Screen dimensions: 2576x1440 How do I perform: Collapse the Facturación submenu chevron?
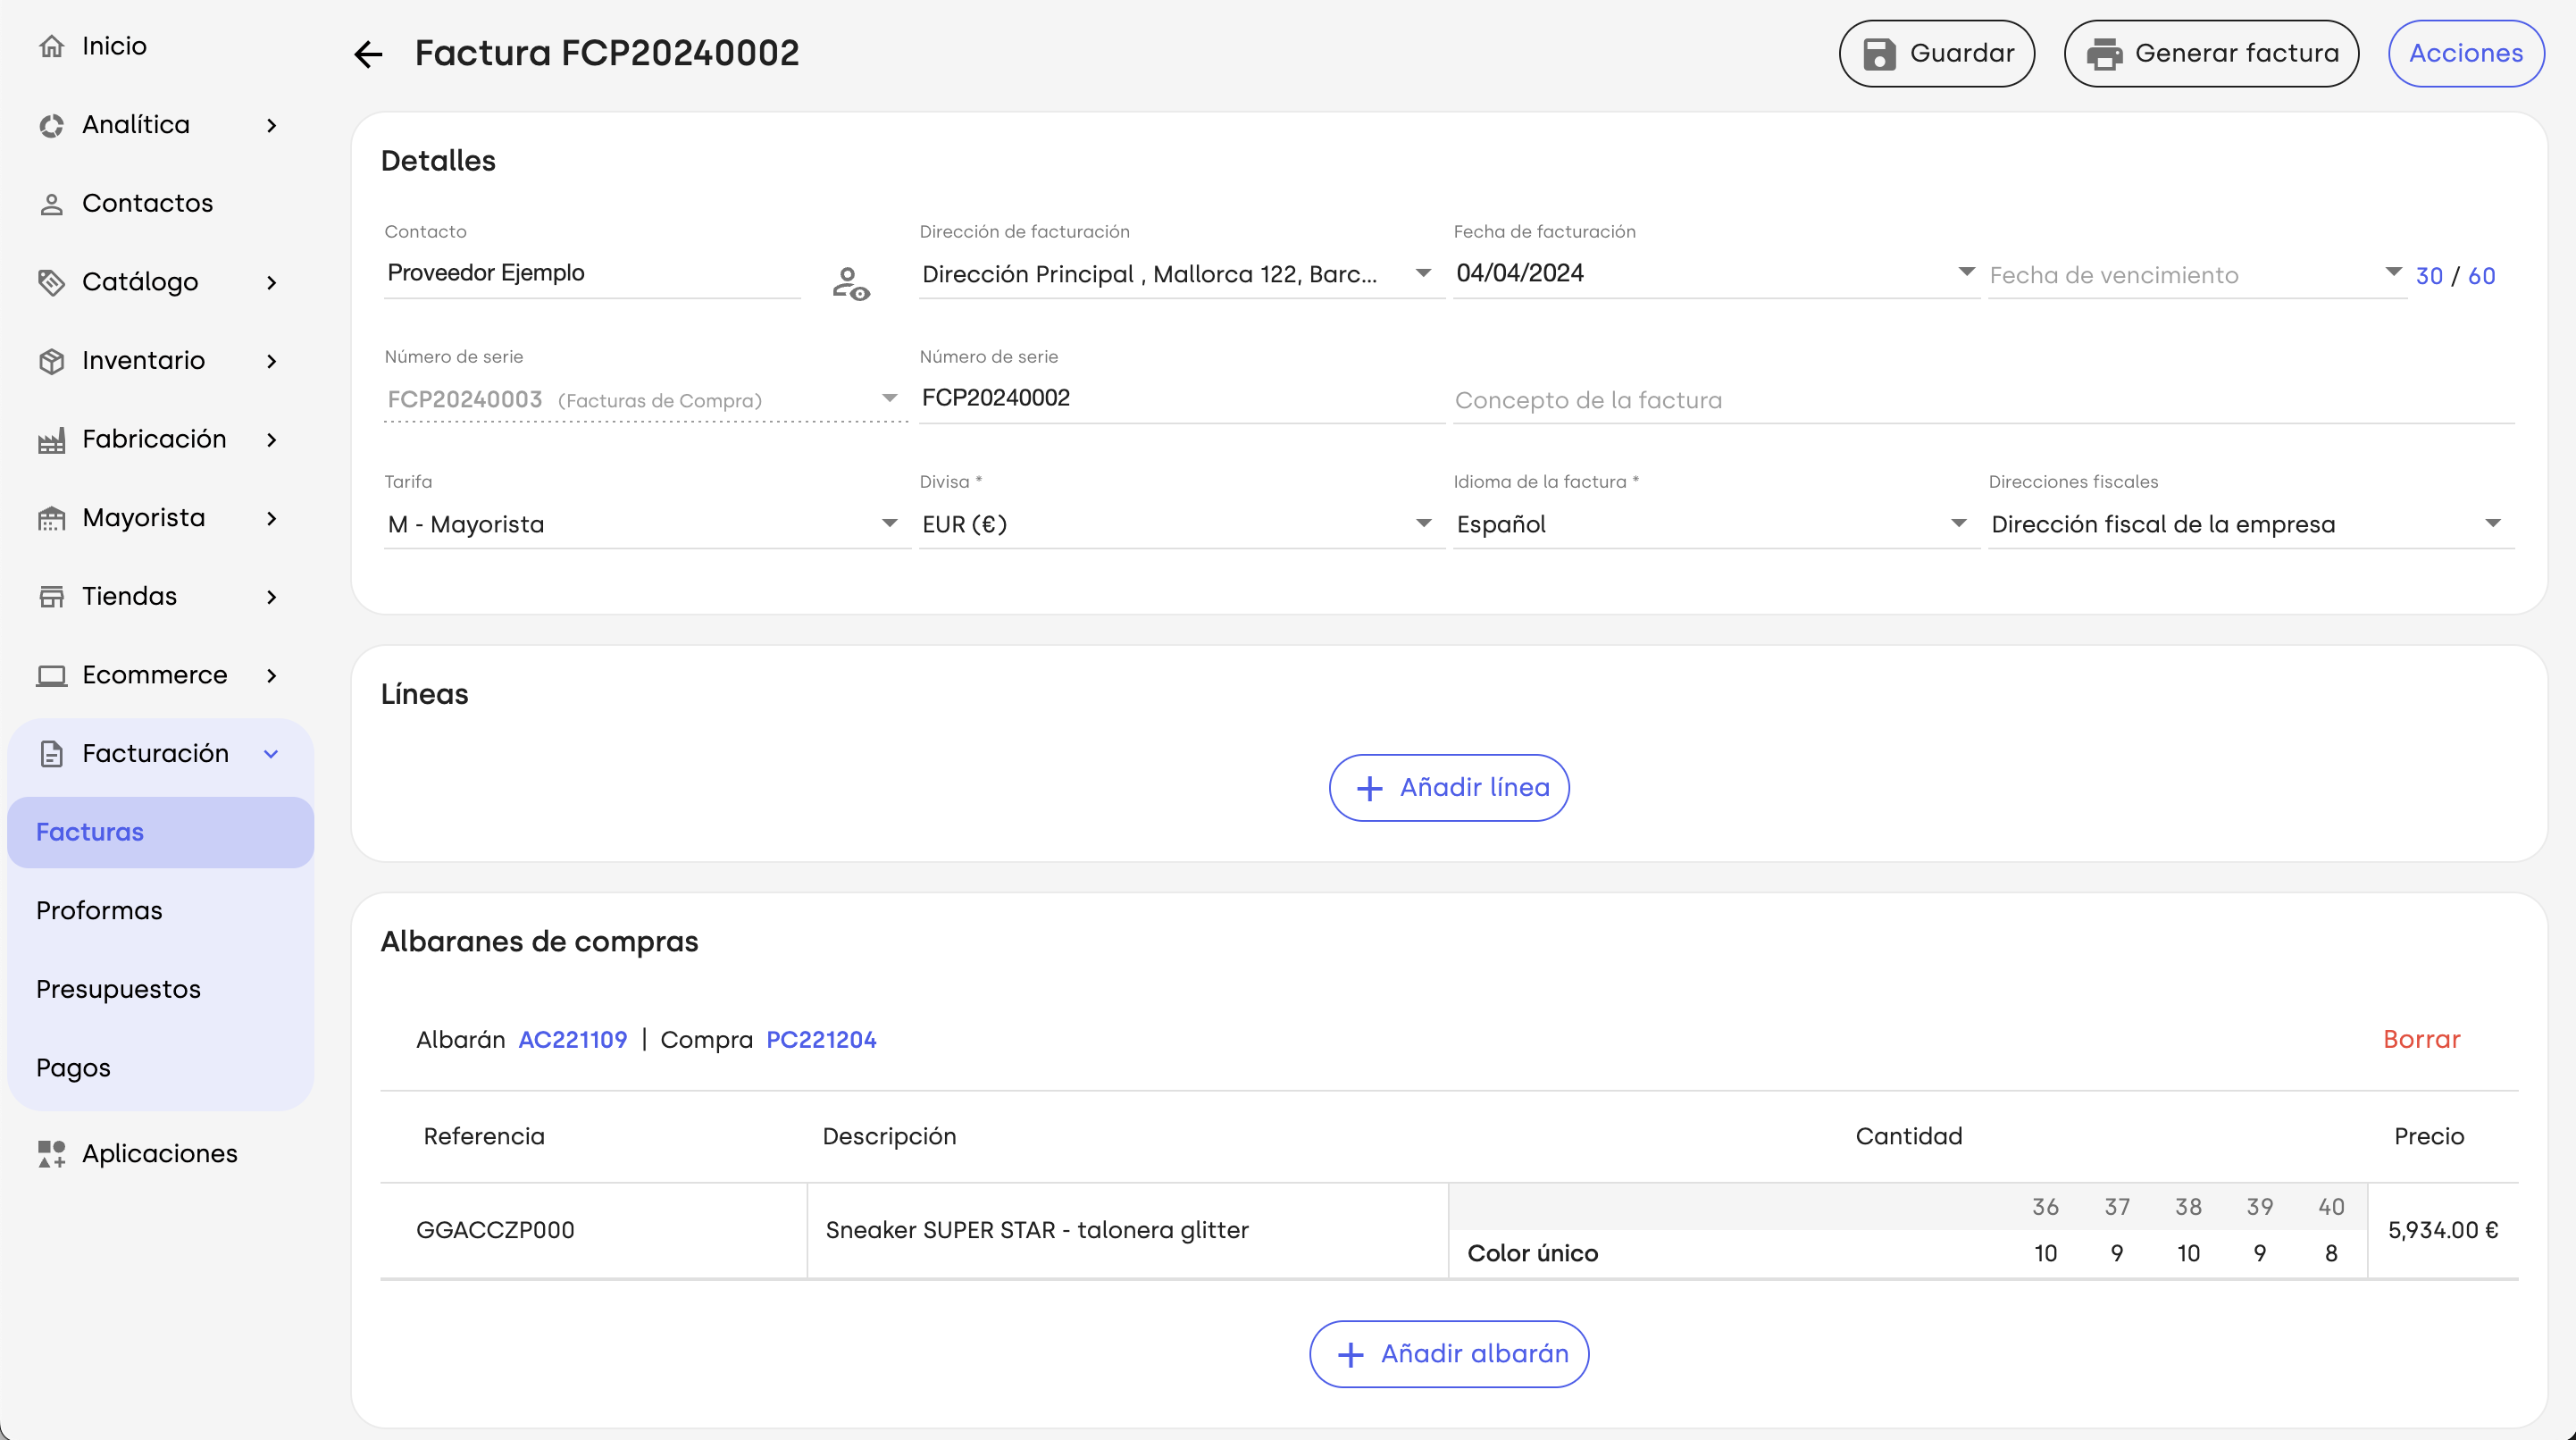(x=271, y=754)
